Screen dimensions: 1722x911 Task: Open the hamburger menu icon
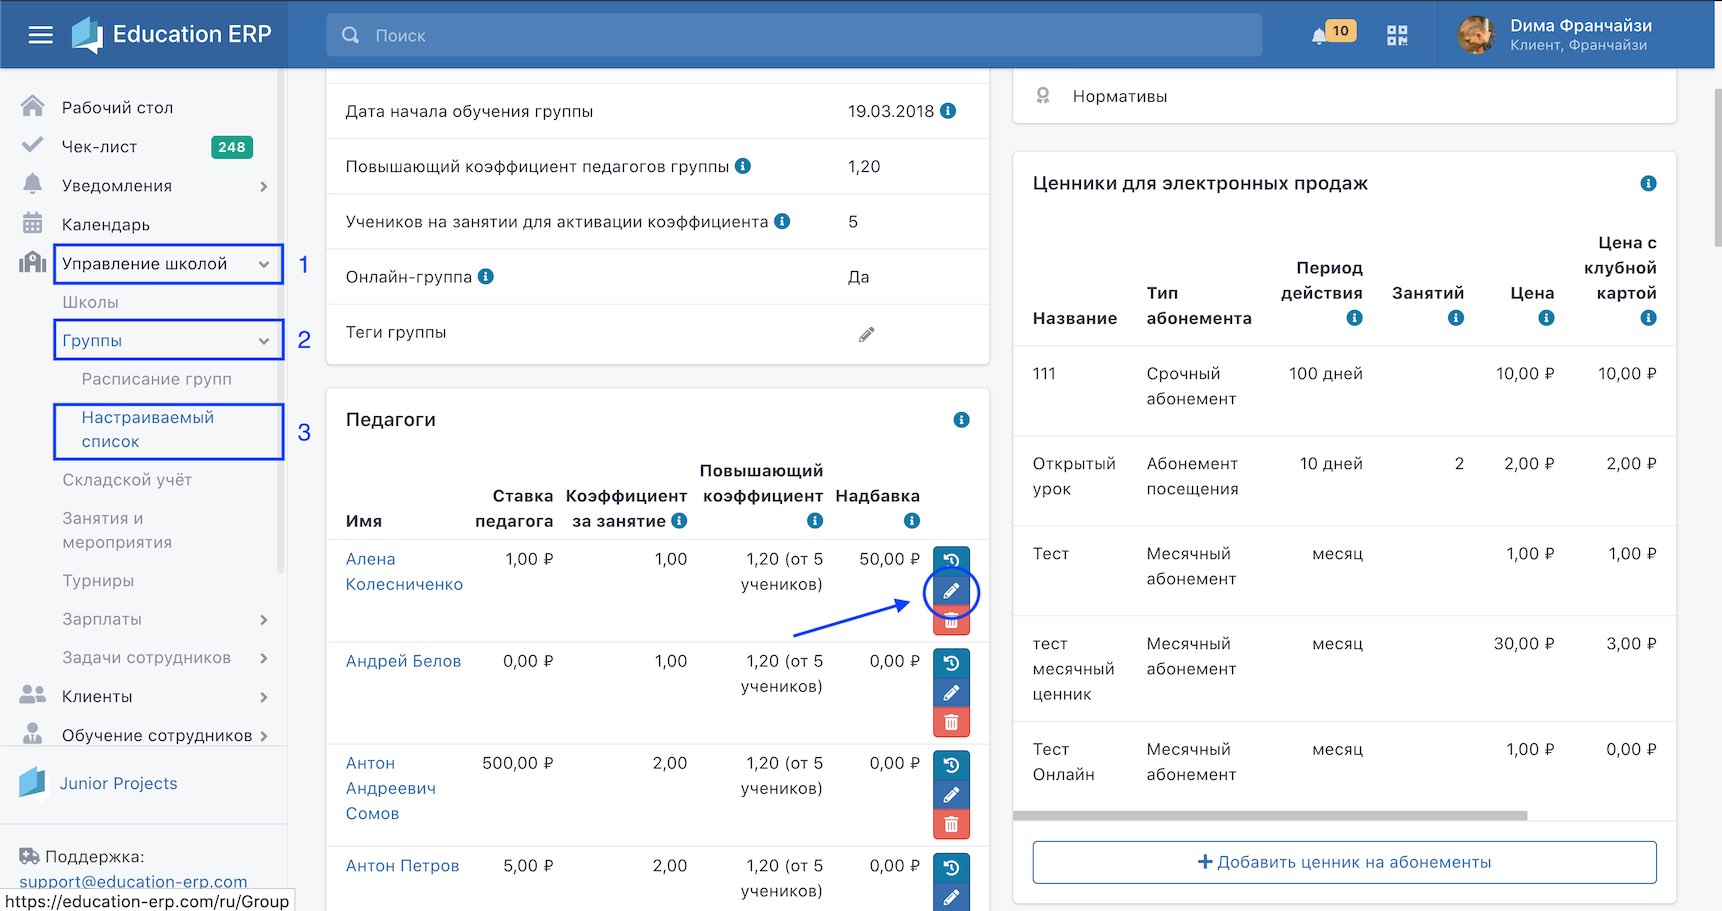pos(40,35)
